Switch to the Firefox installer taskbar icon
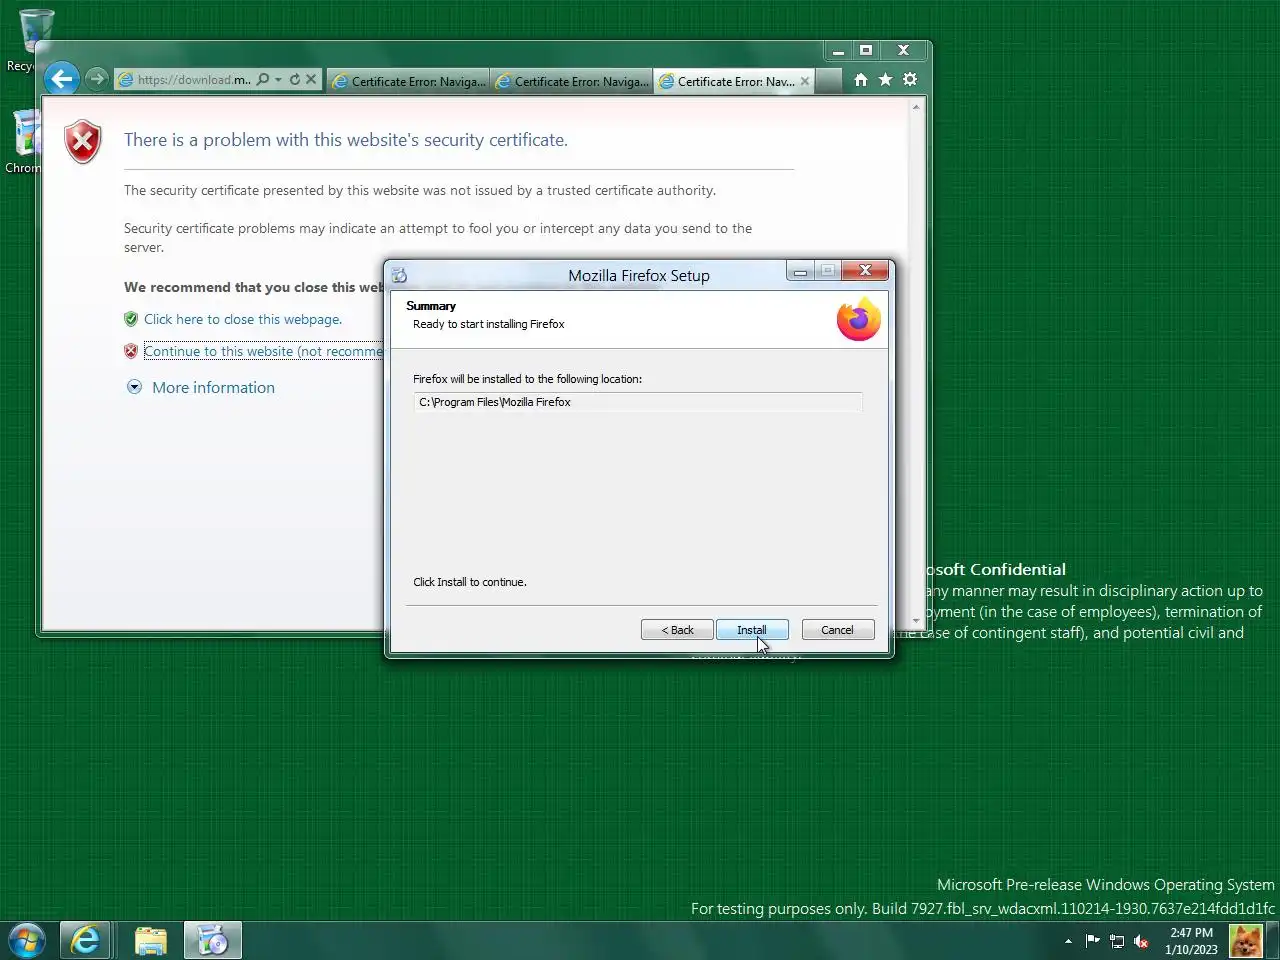 pyautogui.click(x=212, y=941)
